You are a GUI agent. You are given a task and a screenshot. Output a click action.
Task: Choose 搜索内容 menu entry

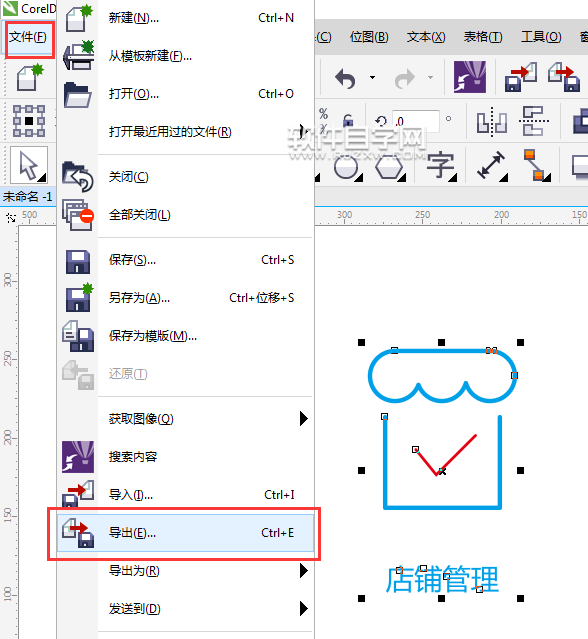coord(185,456)
